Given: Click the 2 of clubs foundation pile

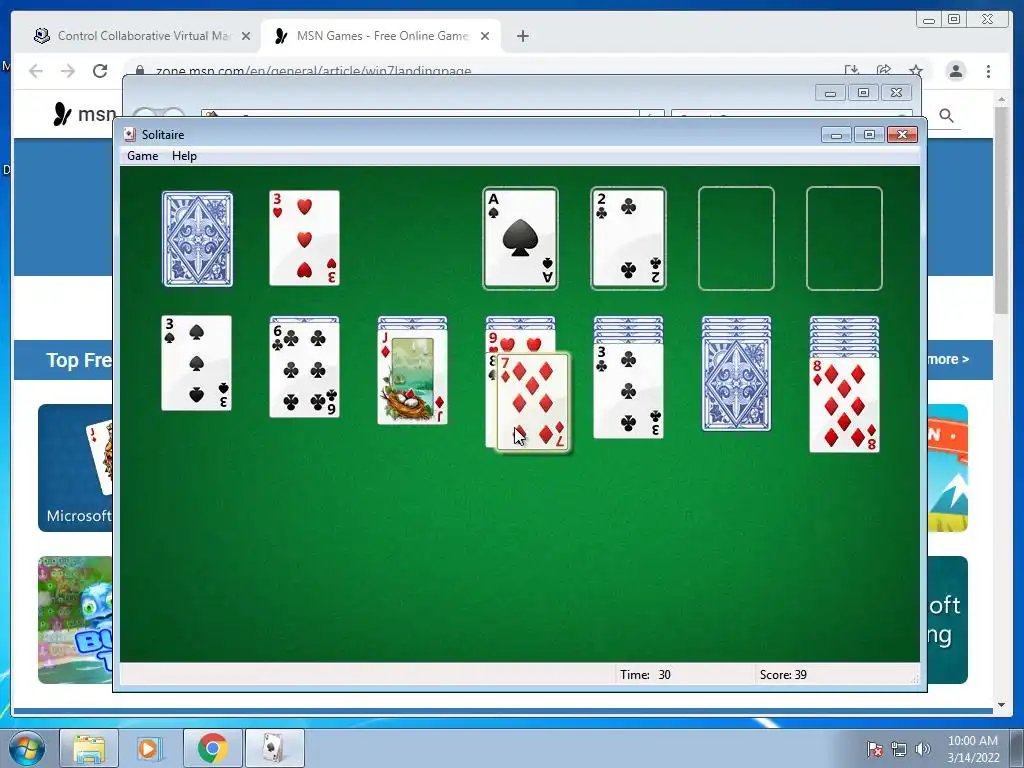Looking at the screenshot, I should [x=628, y=238].
